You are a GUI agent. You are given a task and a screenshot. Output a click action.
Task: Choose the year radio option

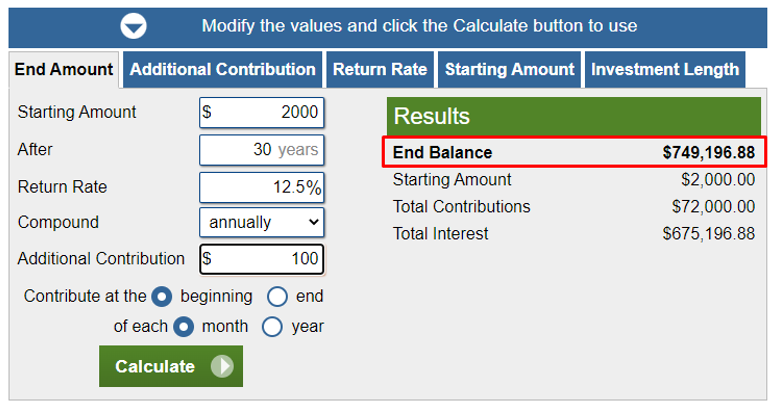point(272,327)
